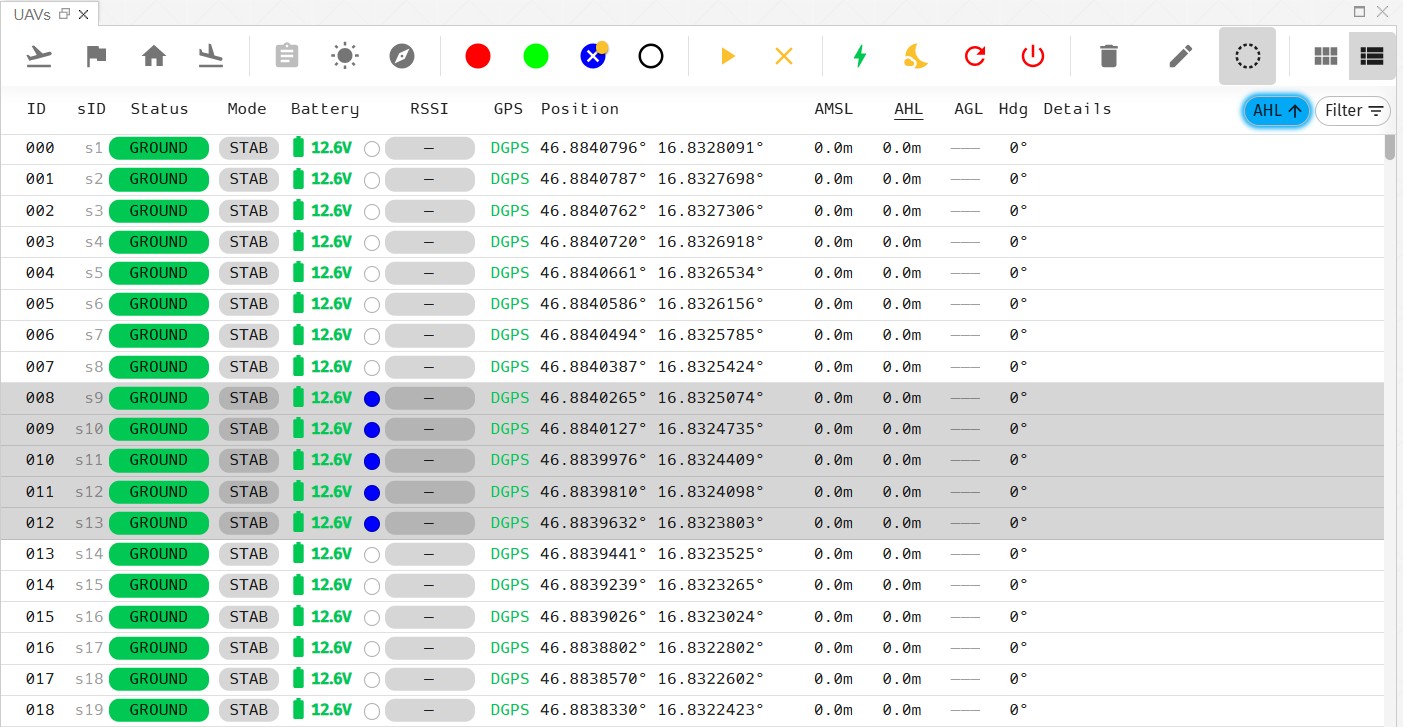Select the green color circle
The height and width of the screenshot is (727, 1403).
[536, 56]
